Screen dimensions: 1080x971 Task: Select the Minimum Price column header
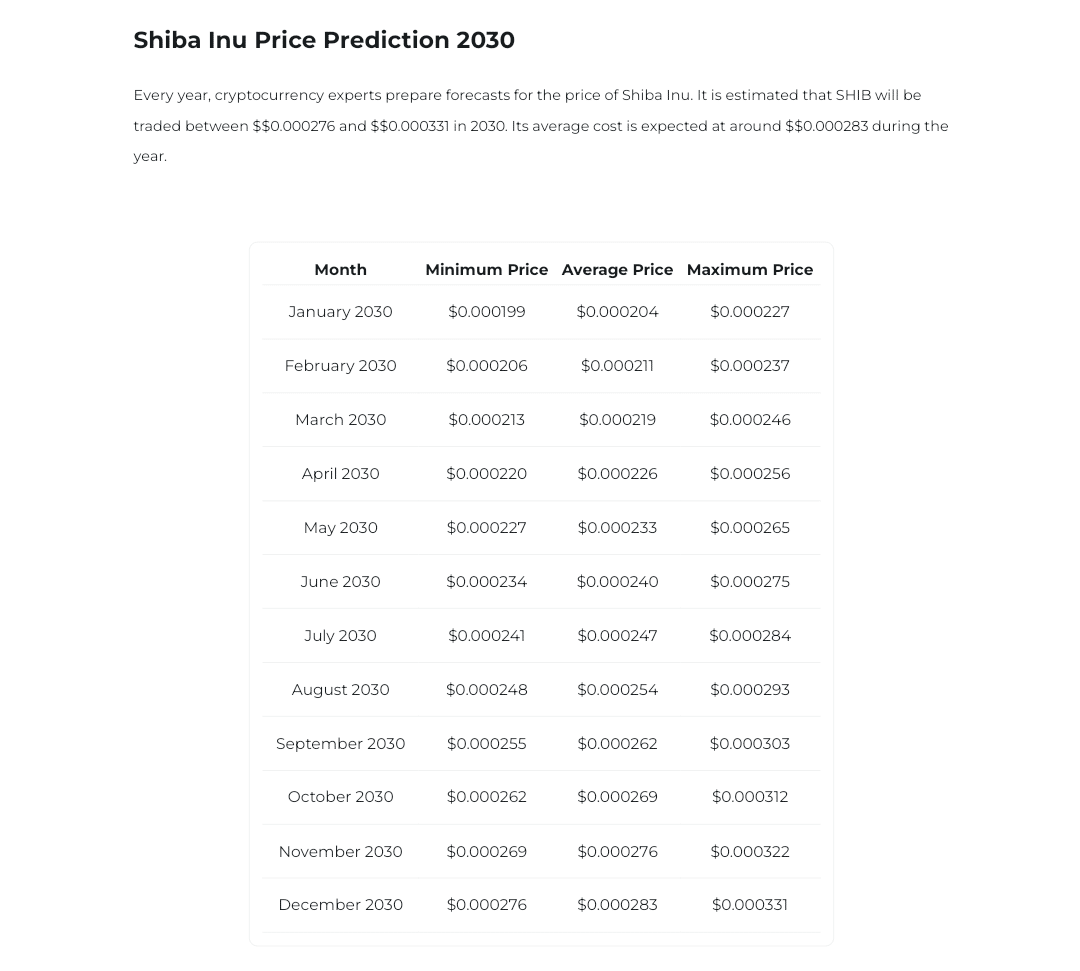pyautogui.click(x=486, y=269)
